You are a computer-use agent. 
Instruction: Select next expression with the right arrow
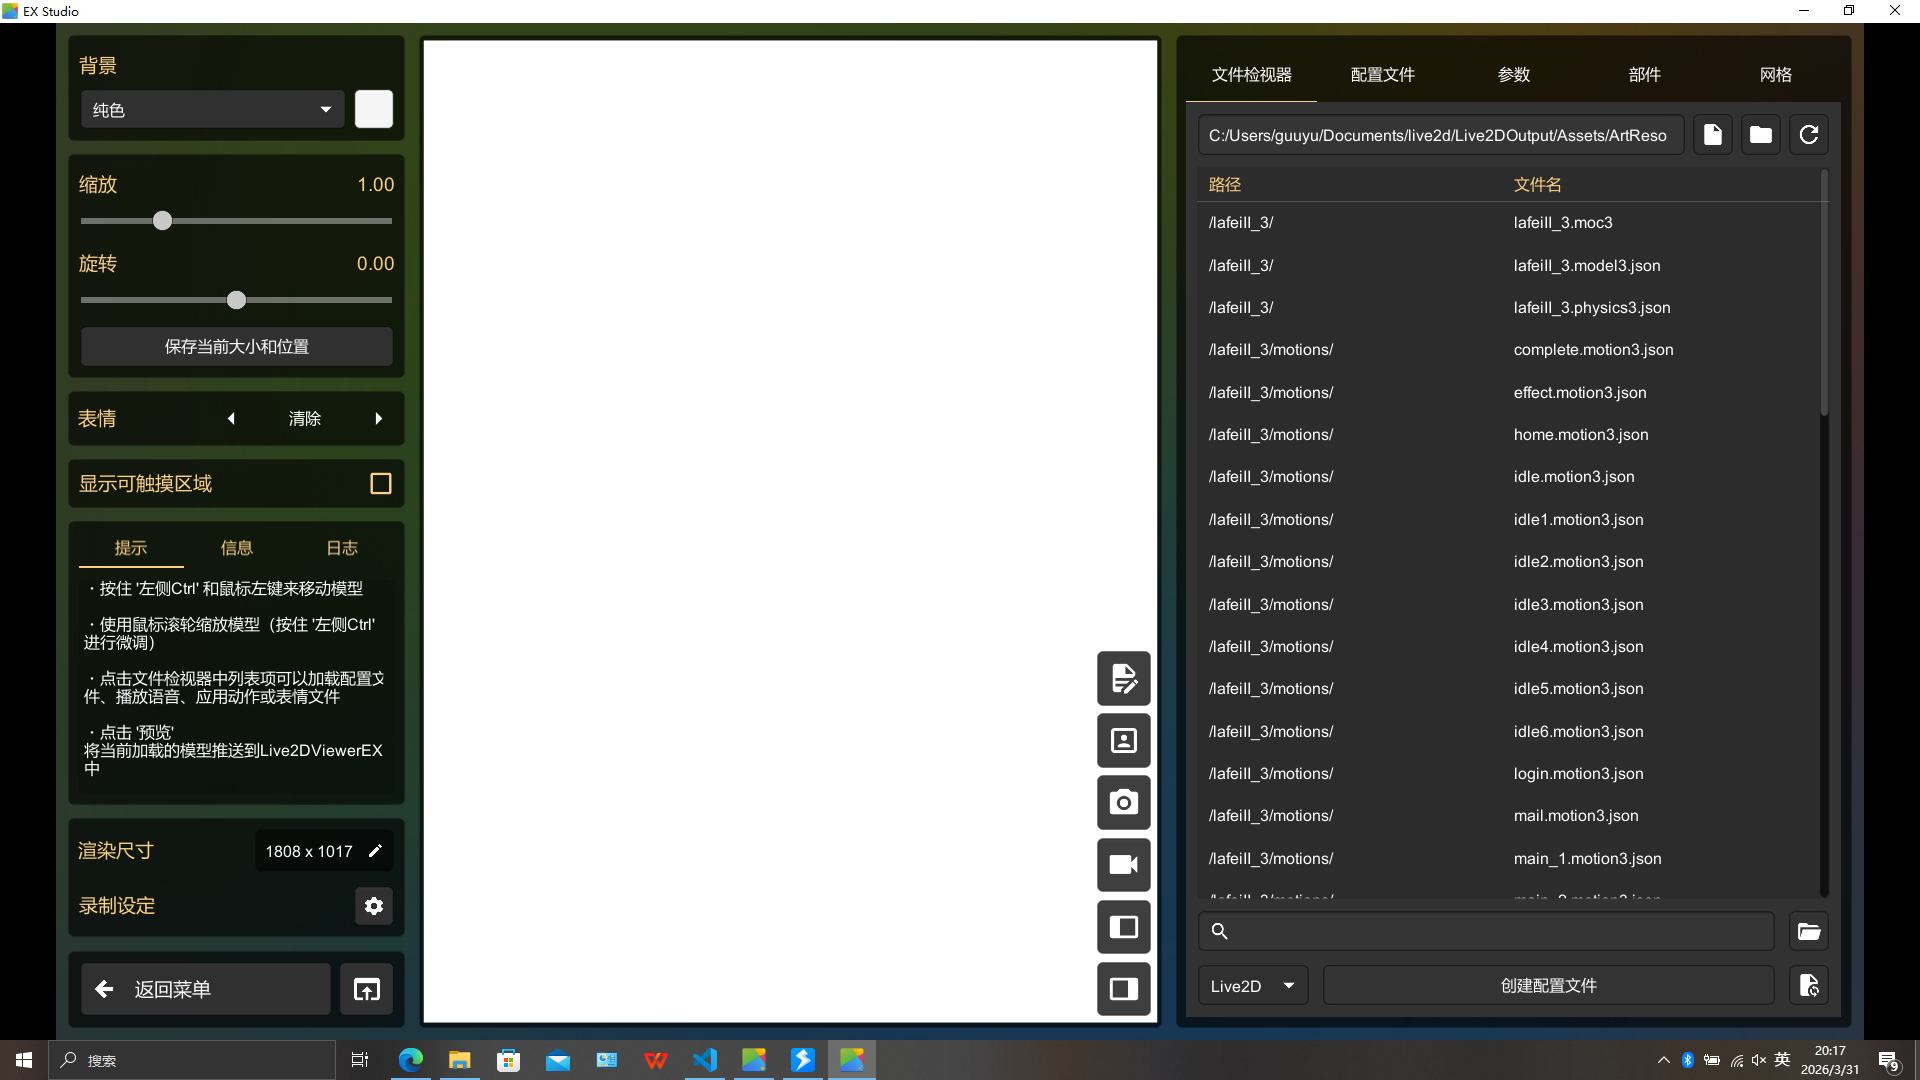click(379, 419)
